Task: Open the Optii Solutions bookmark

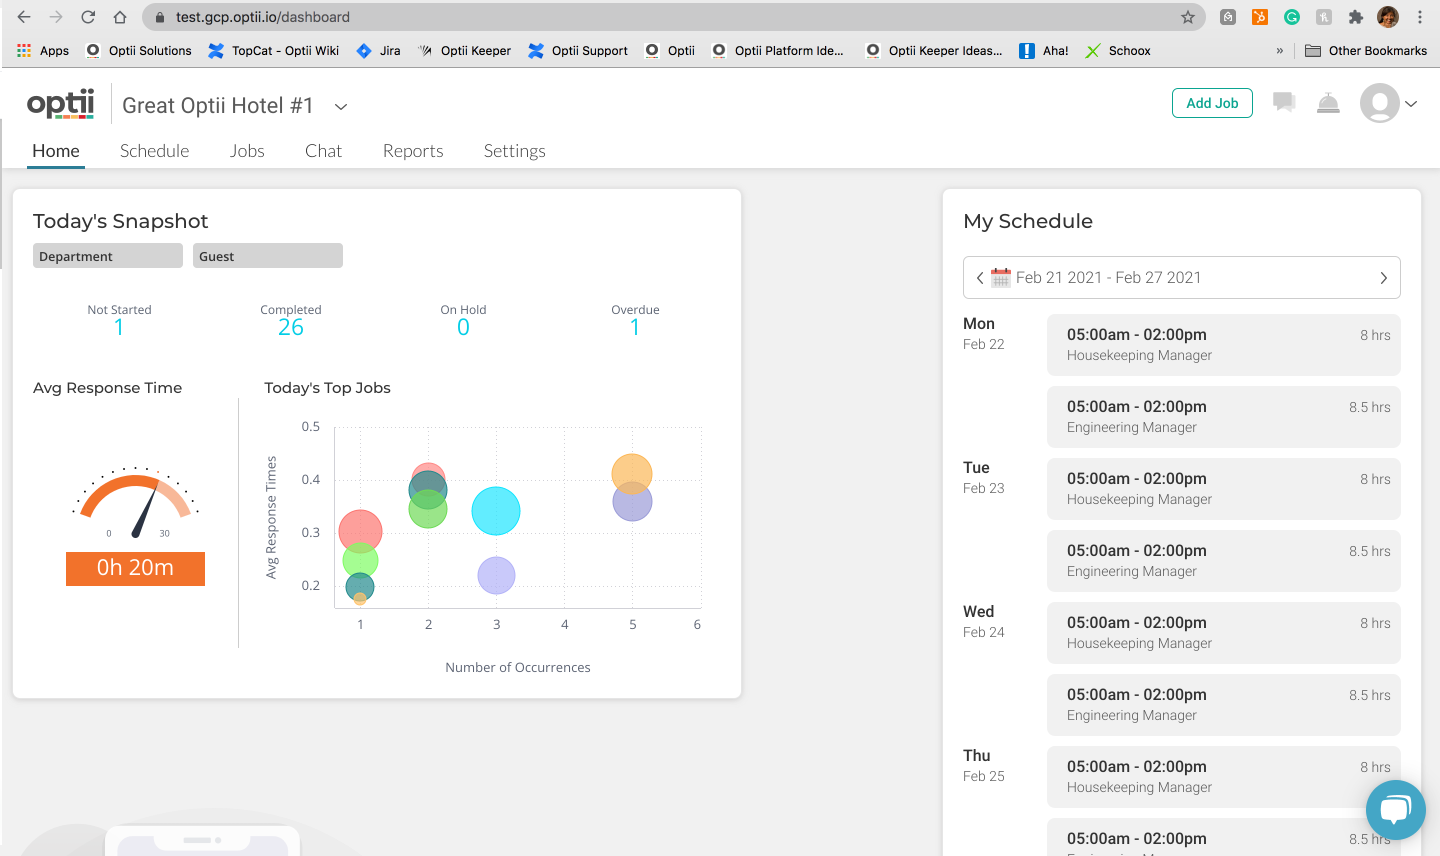Action: click(139, 51)
